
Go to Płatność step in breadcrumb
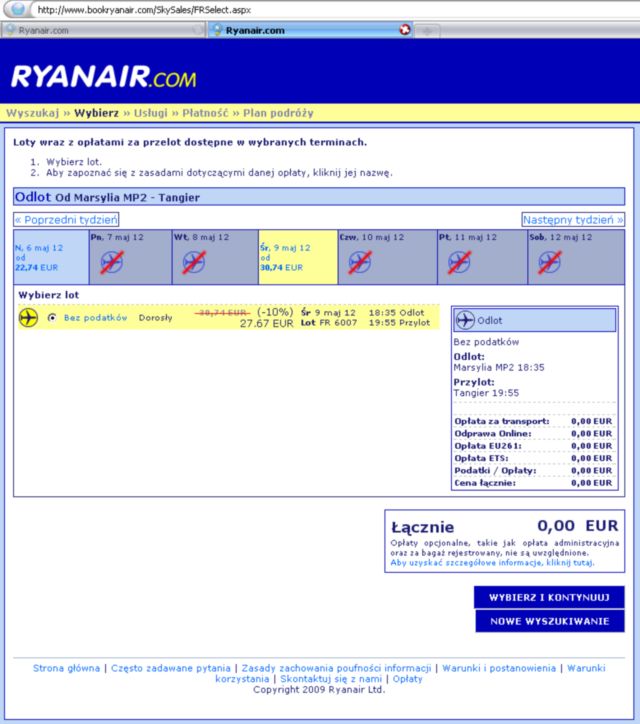[x=205, y=113]
